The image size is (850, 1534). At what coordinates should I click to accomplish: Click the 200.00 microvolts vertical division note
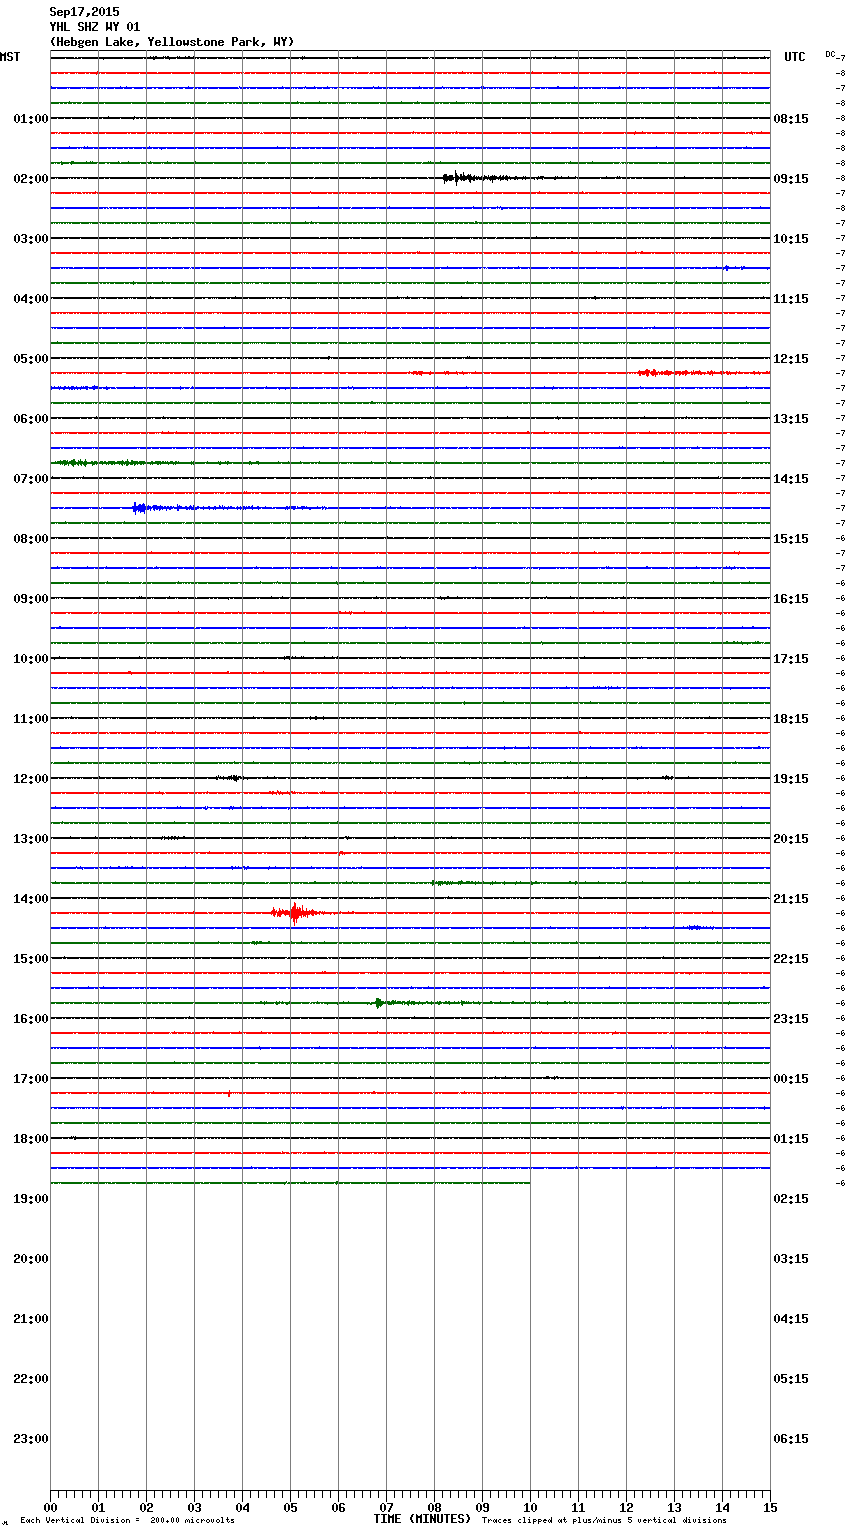pyautogui.click(x=127, y=1520)
